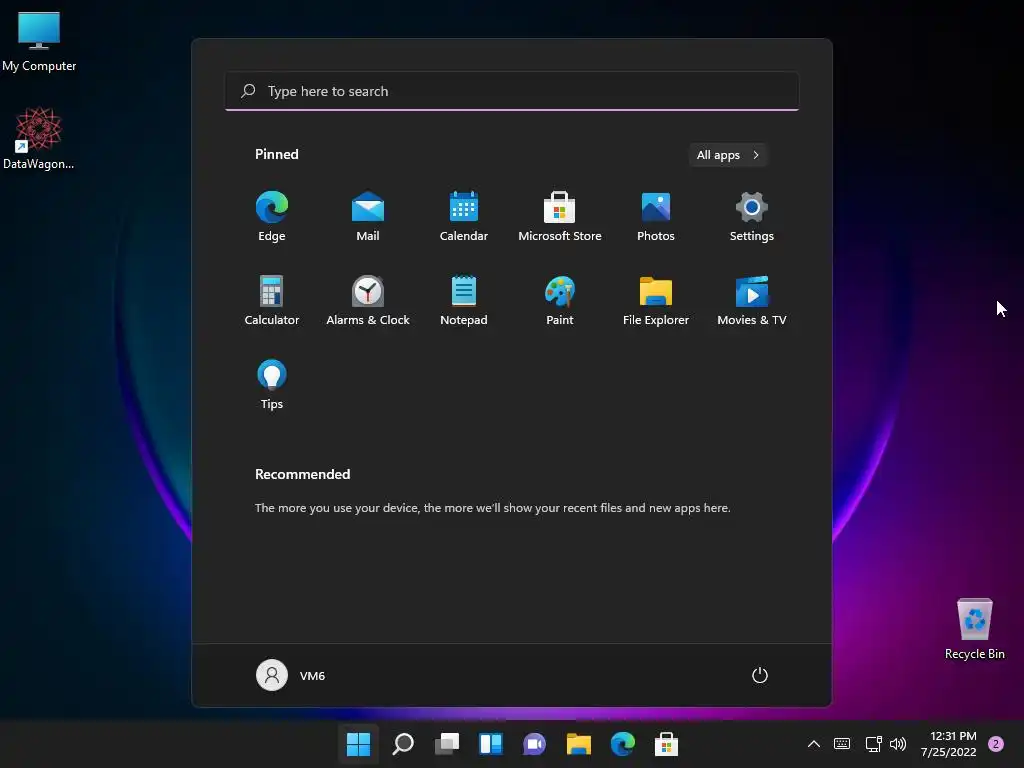Click the Start button on taskbar

click(359, 744)
